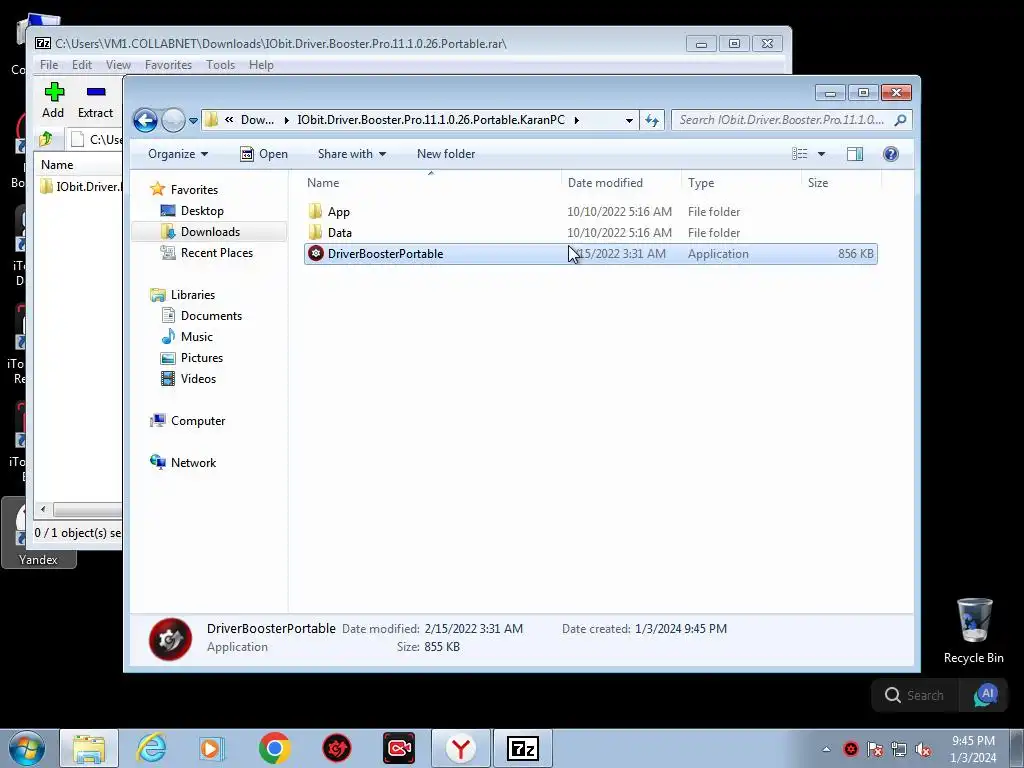The height and width of the screenshot is (768, 1024).
Task: Open File menu in 7-Zip window
Action: (x=49, y=65)
